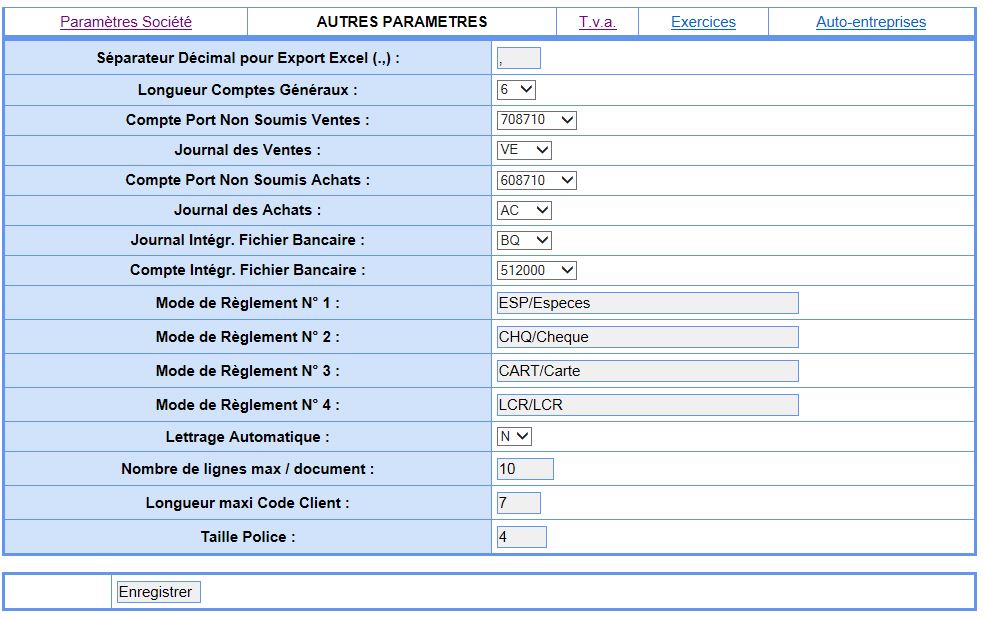Click the Enregistrer button
Viewport: 985px width, 619px height.
point(158,592)
